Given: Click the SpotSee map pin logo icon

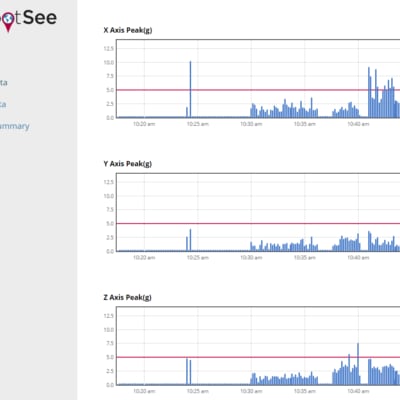Looking at the screenshot, I should click(7, 21).
